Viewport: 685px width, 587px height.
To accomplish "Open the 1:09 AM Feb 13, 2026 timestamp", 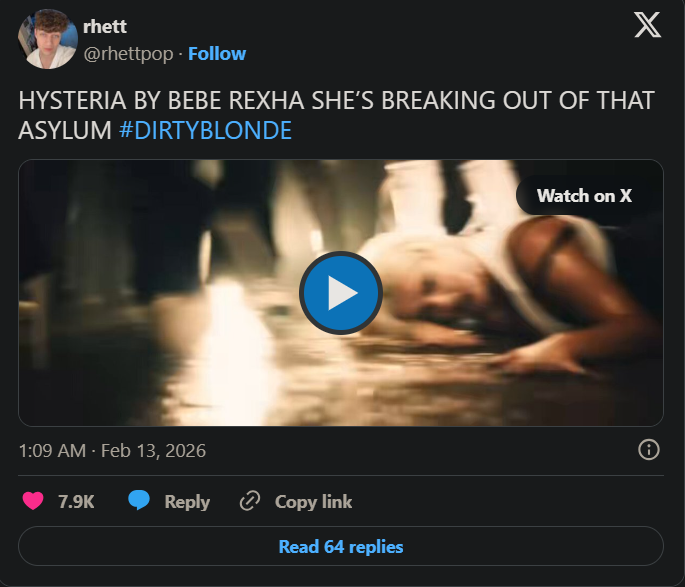I will 112,451.
